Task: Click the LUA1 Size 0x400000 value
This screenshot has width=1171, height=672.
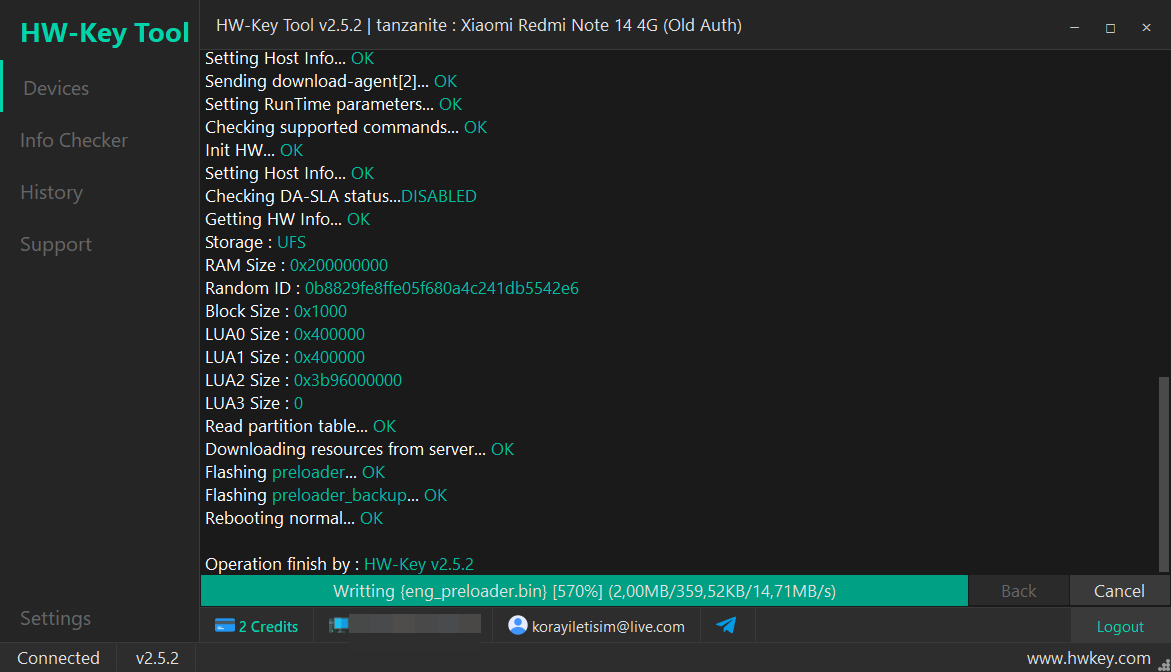Action: pos(329,357)
